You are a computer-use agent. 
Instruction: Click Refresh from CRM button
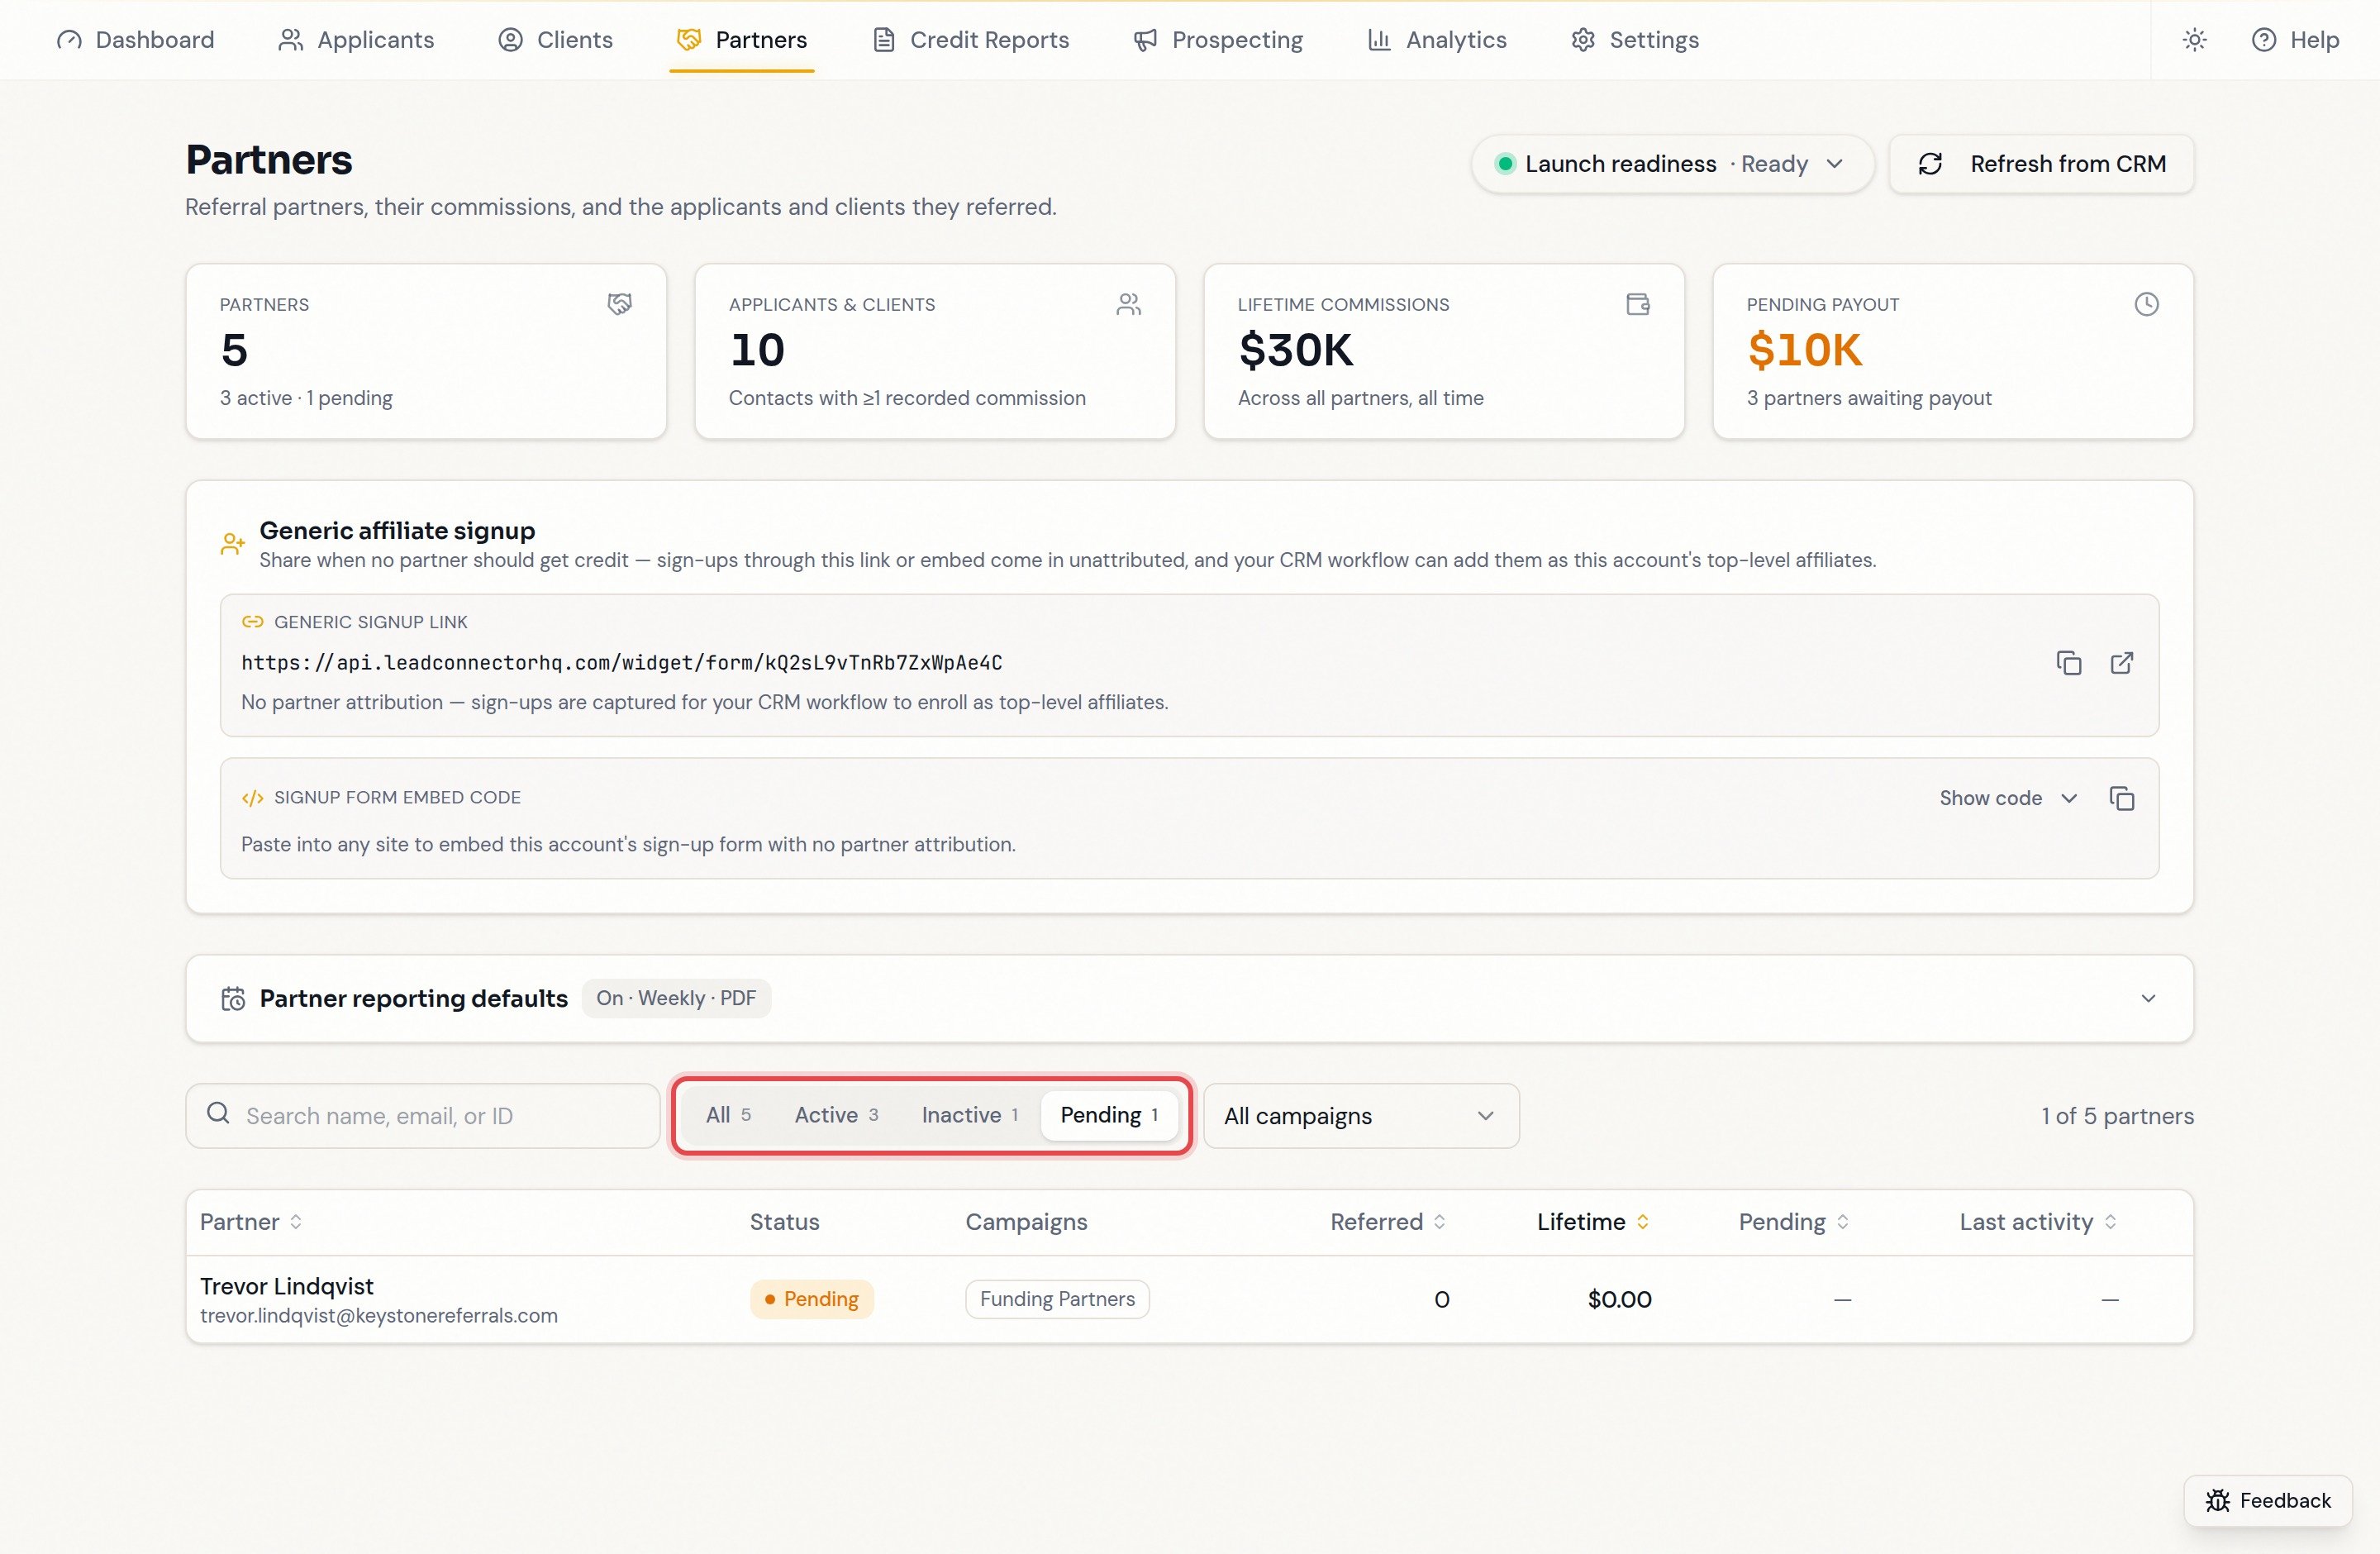(x=2042, y=164)
